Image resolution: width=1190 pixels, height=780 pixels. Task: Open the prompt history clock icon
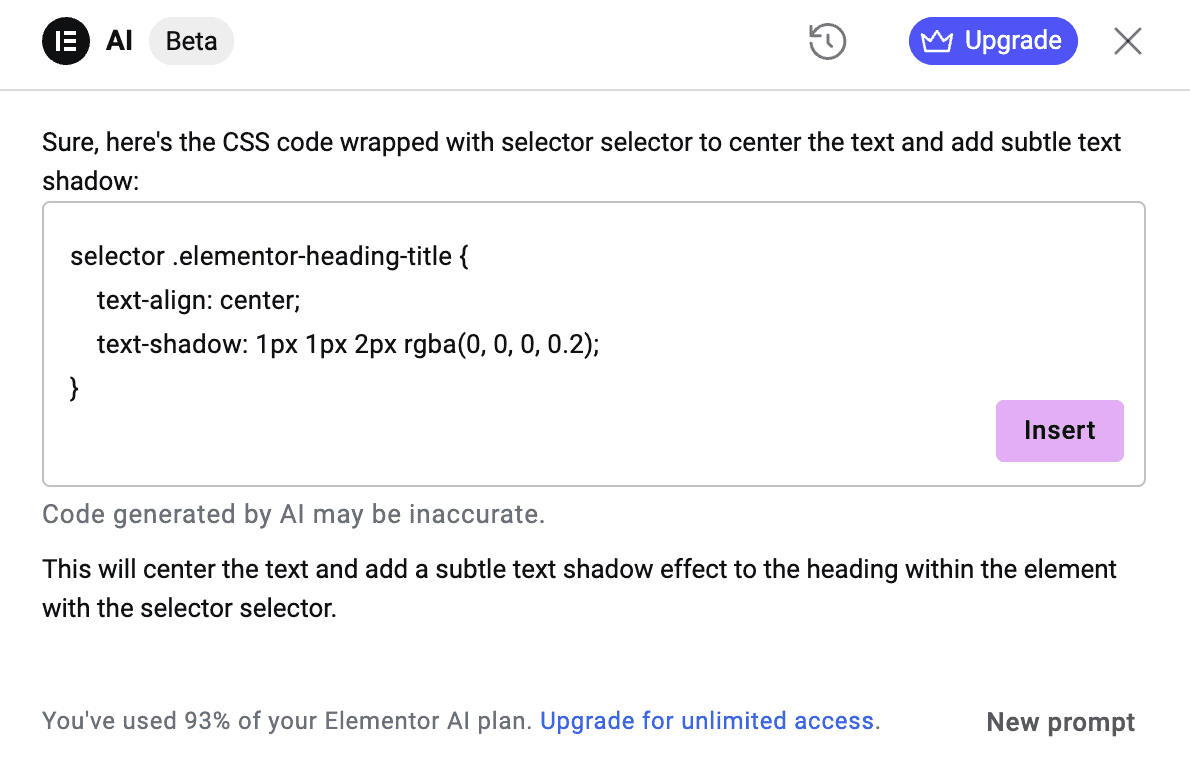pyautogui.click(x=827, y=41)
